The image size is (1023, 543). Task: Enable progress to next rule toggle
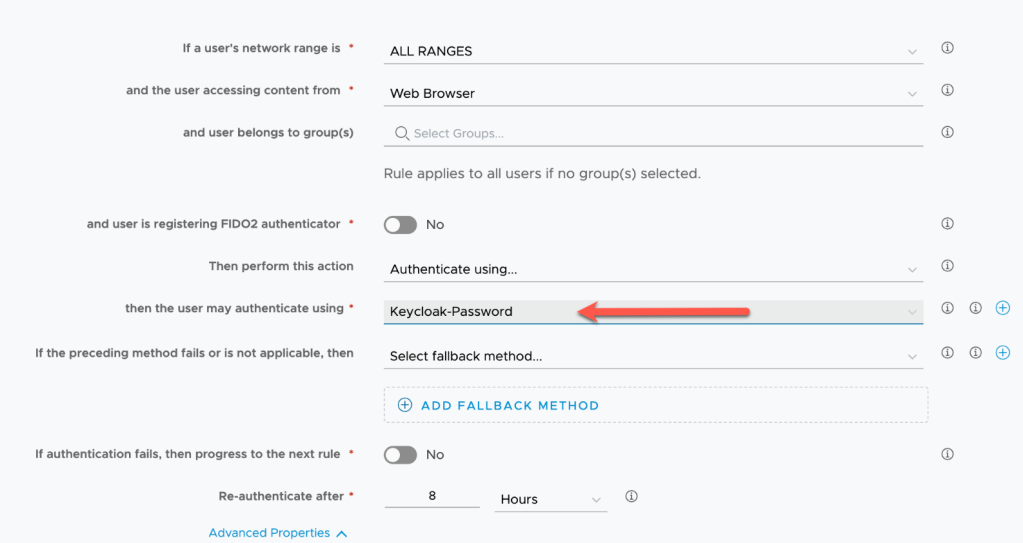400,455
